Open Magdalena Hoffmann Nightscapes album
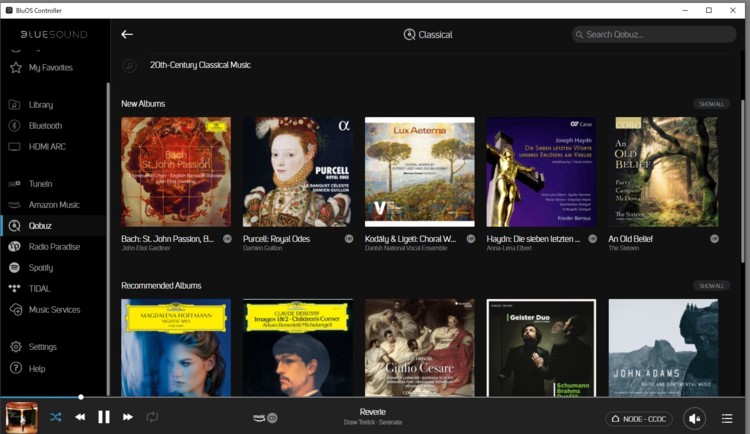750x434 pixels. pos(176,348)
